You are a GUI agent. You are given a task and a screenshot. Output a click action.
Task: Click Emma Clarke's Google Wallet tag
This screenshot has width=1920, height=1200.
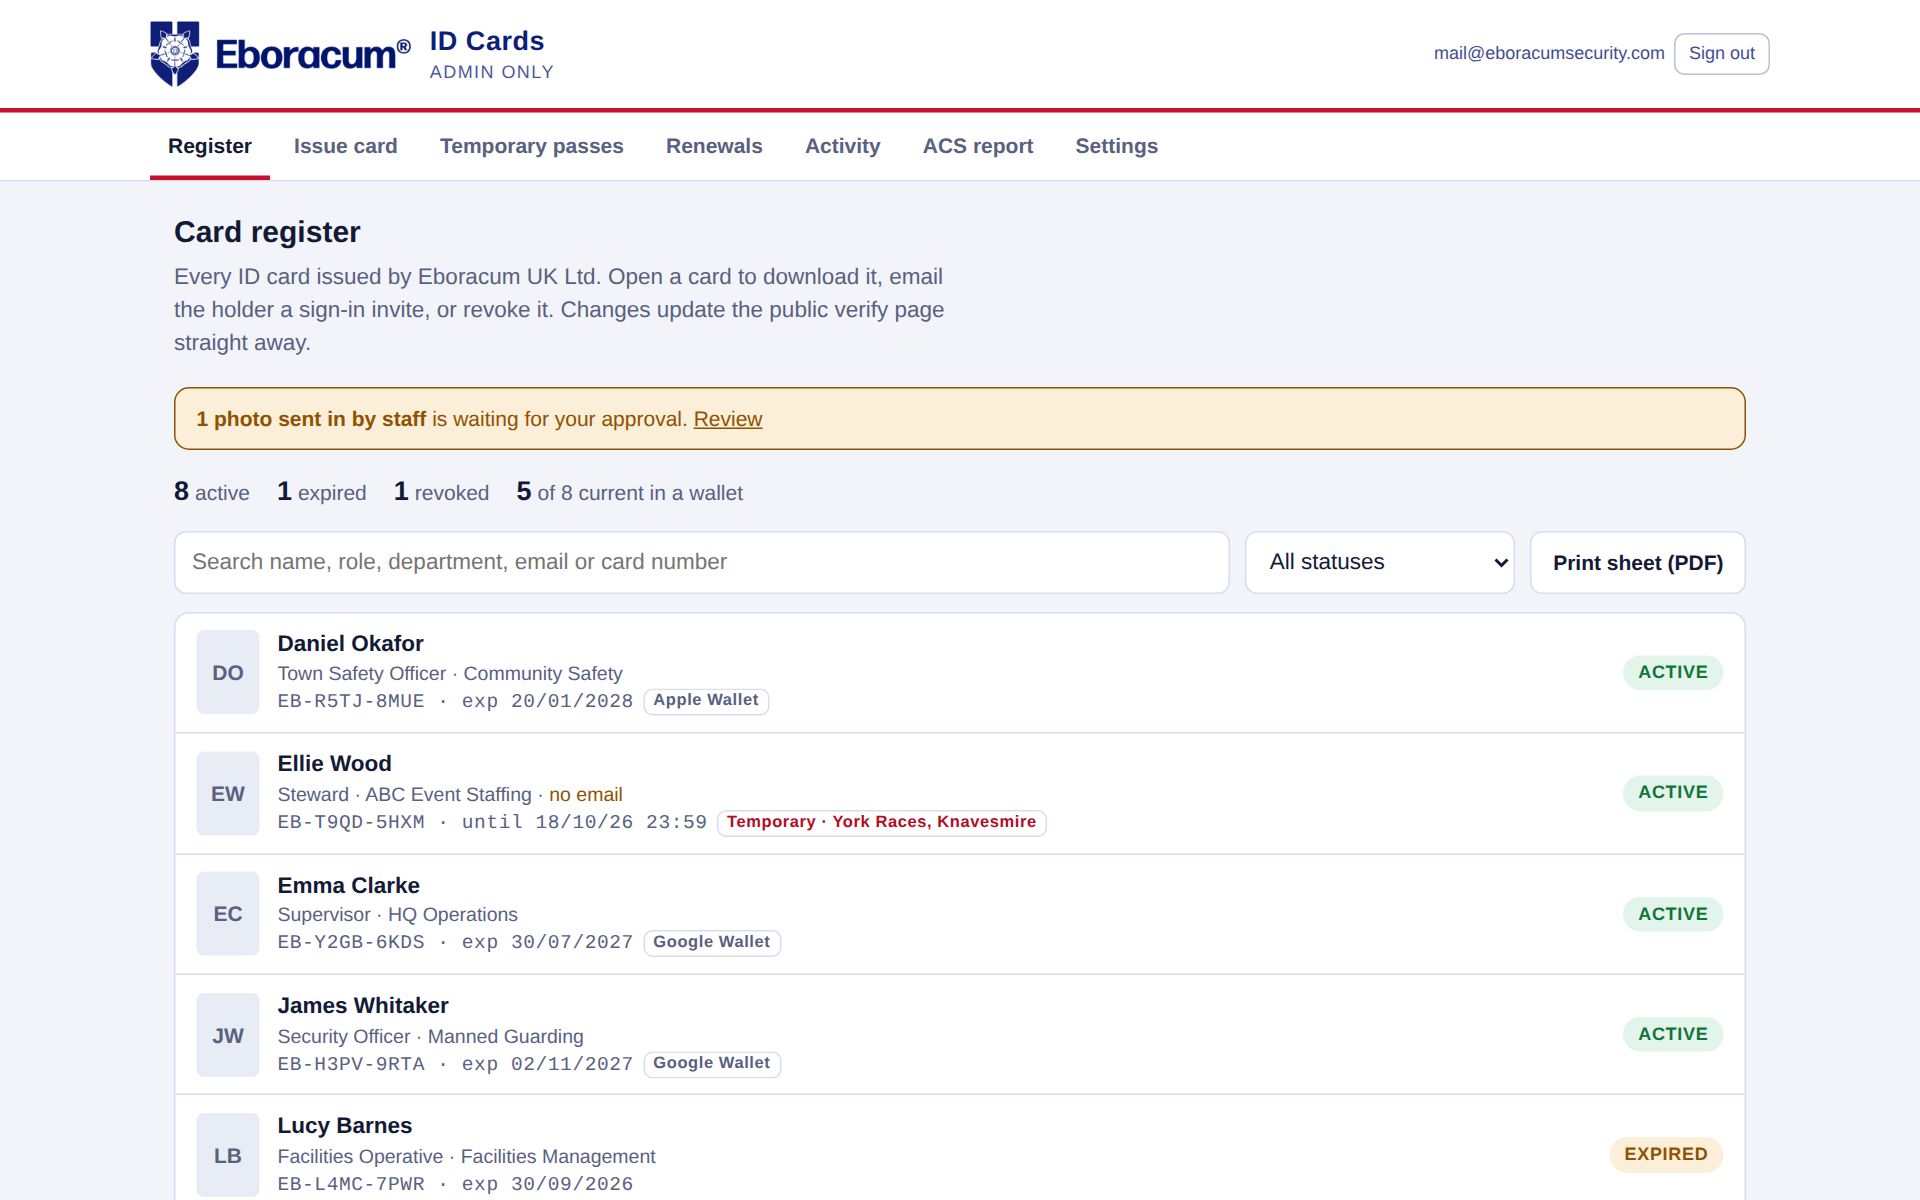point(712,942)
